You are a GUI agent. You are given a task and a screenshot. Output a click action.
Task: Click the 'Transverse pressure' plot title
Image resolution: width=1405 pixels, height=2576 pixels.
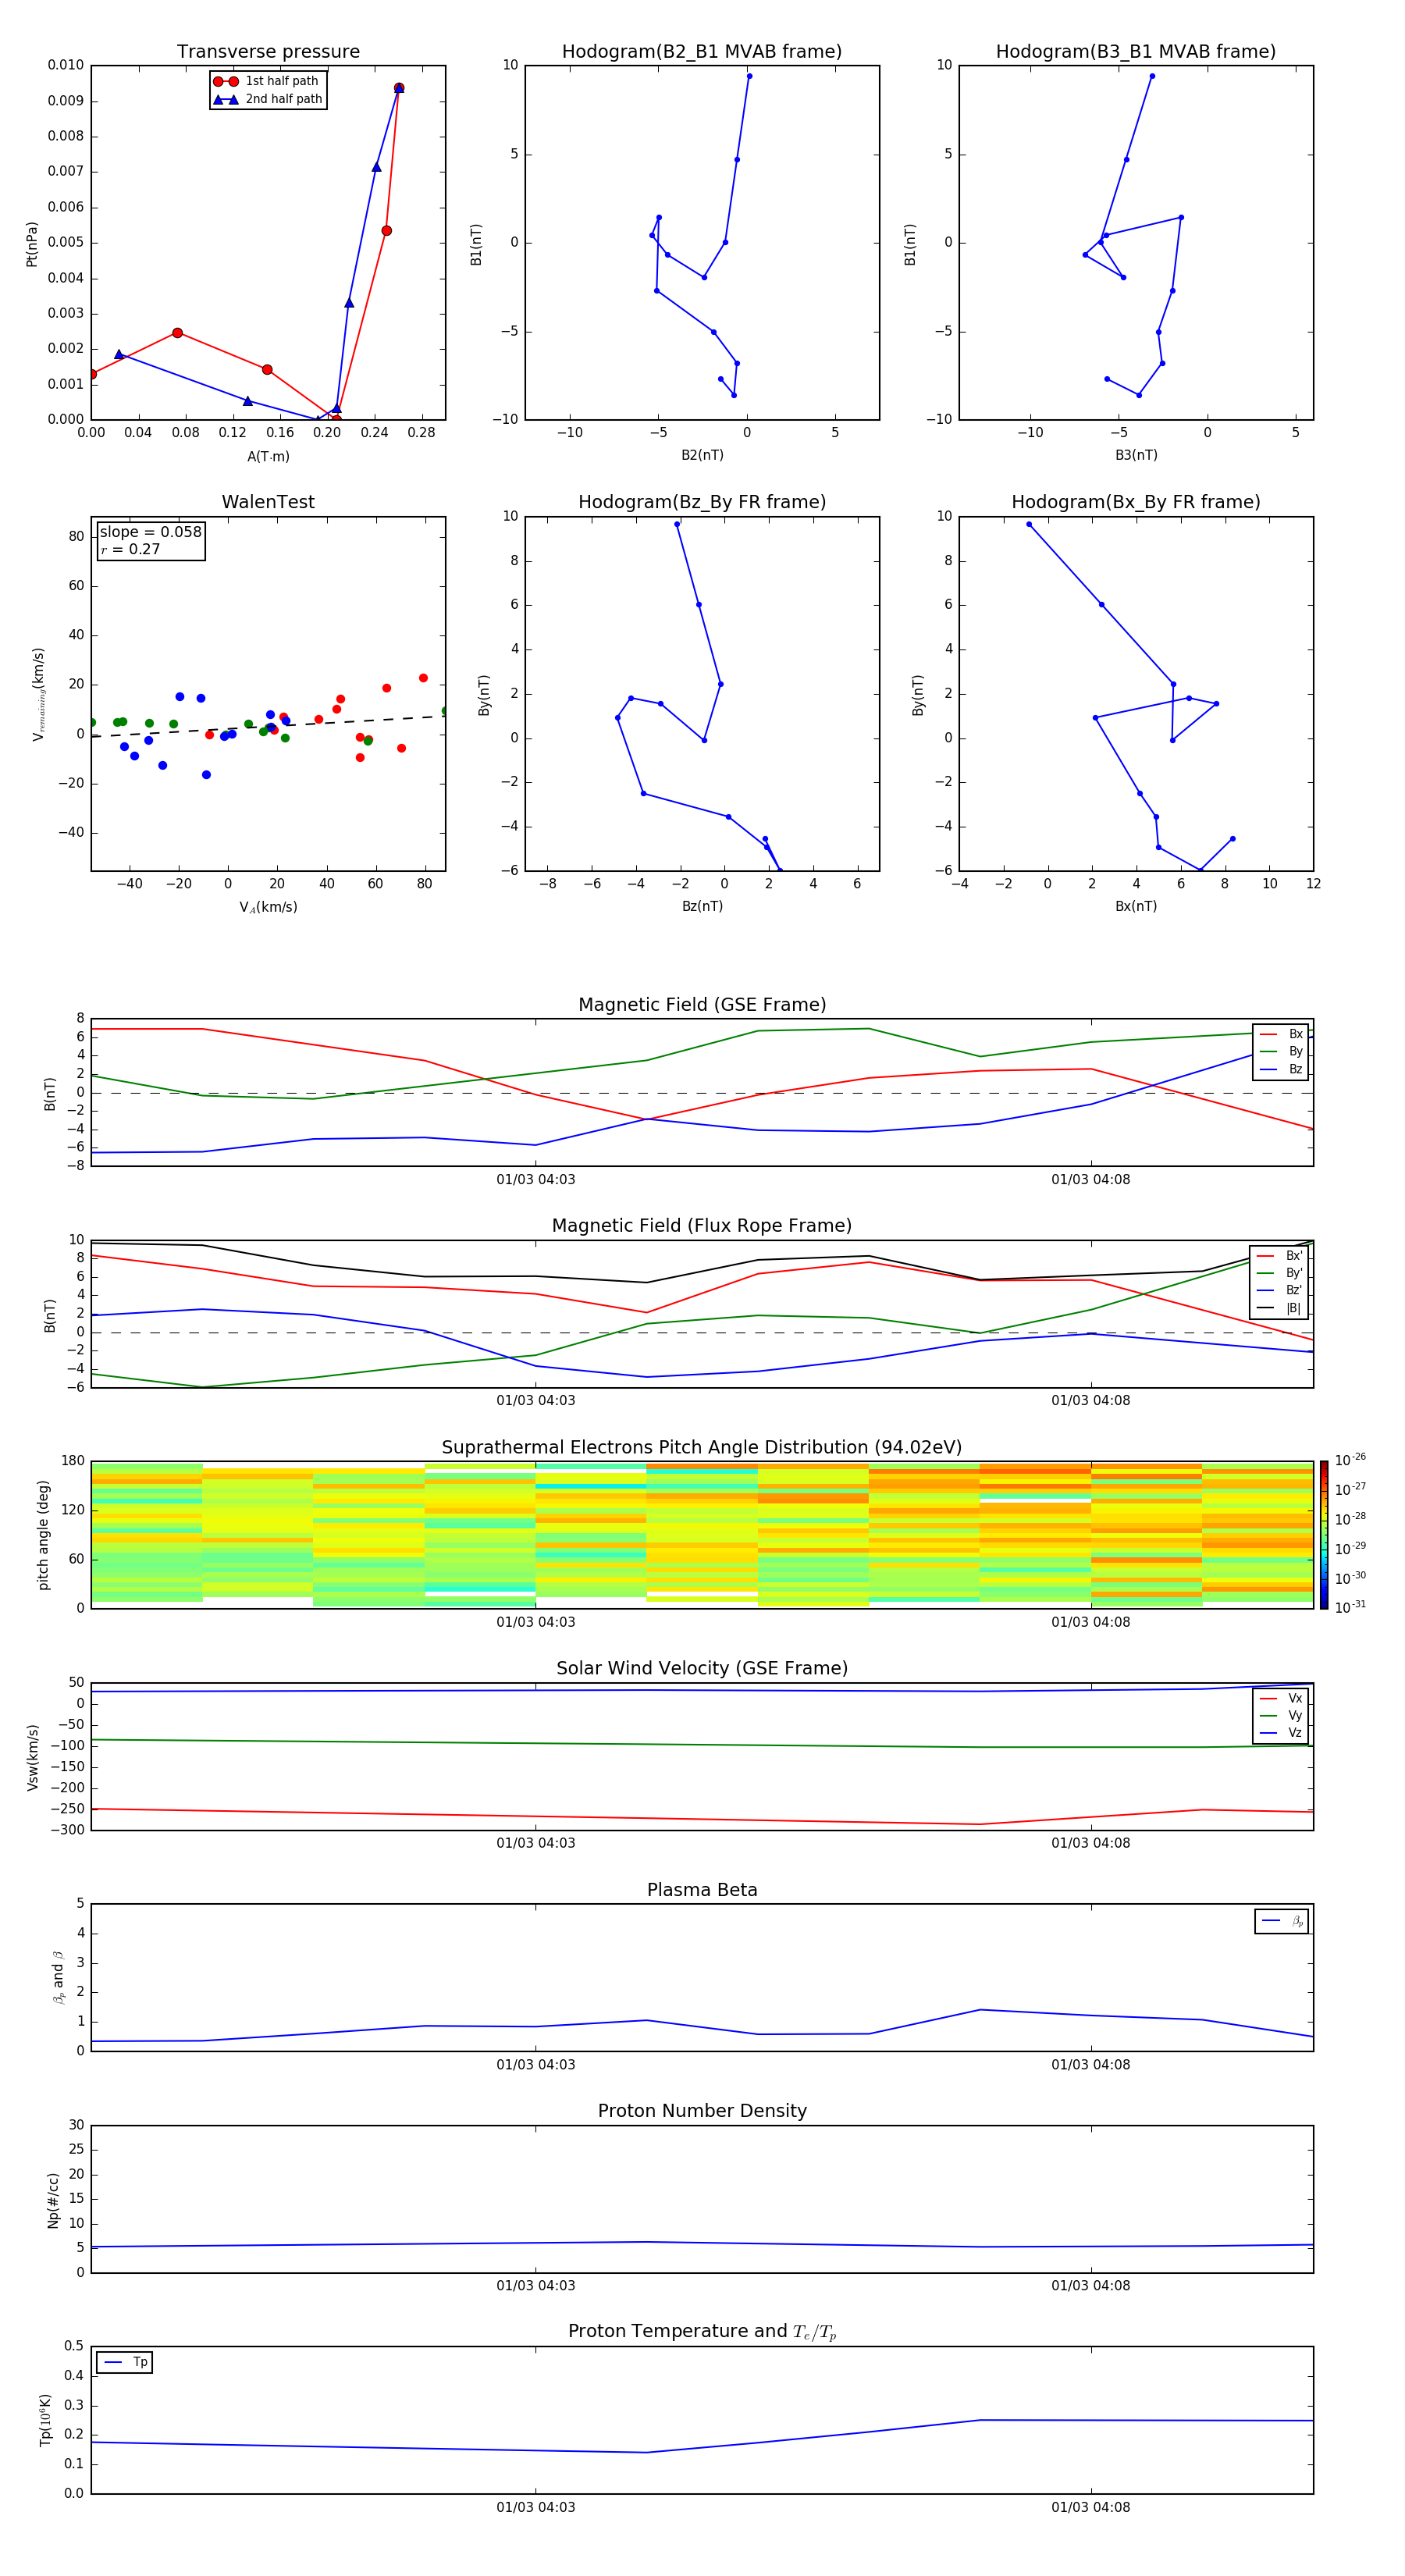pyautogui.click(x=268, y=52)
